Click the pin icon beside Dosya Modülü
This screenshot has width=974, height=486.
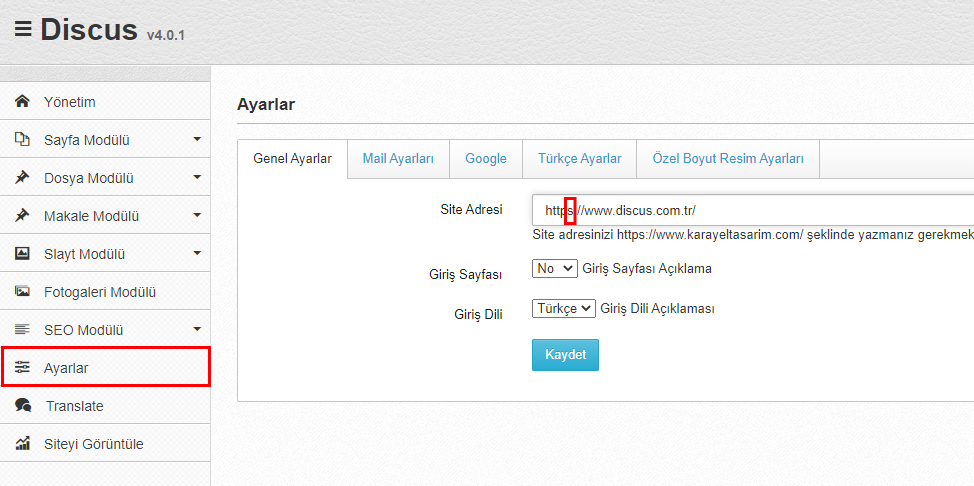(x=22, y=178)
